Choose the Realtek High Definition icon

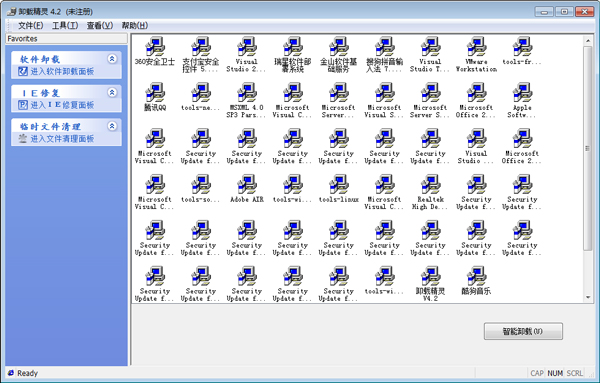(x=430, y=184)
